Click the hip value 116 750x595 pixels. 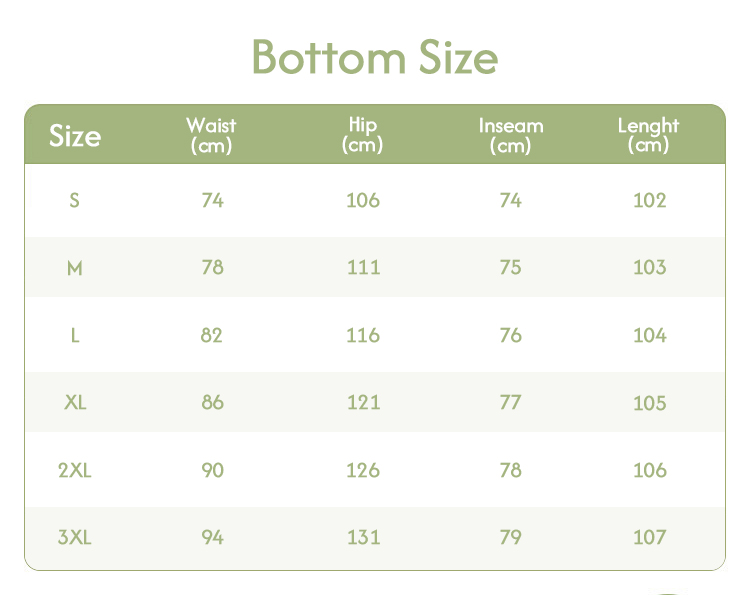363,335
